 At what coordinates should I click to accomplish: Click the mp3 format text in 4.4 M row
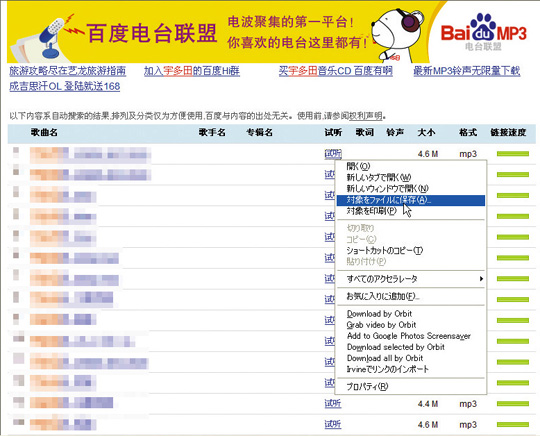[468, 404]
